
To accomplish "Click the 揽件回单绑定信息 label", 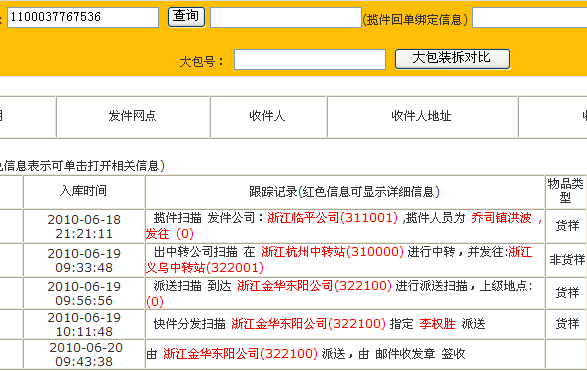I will [x=415, y=19].
